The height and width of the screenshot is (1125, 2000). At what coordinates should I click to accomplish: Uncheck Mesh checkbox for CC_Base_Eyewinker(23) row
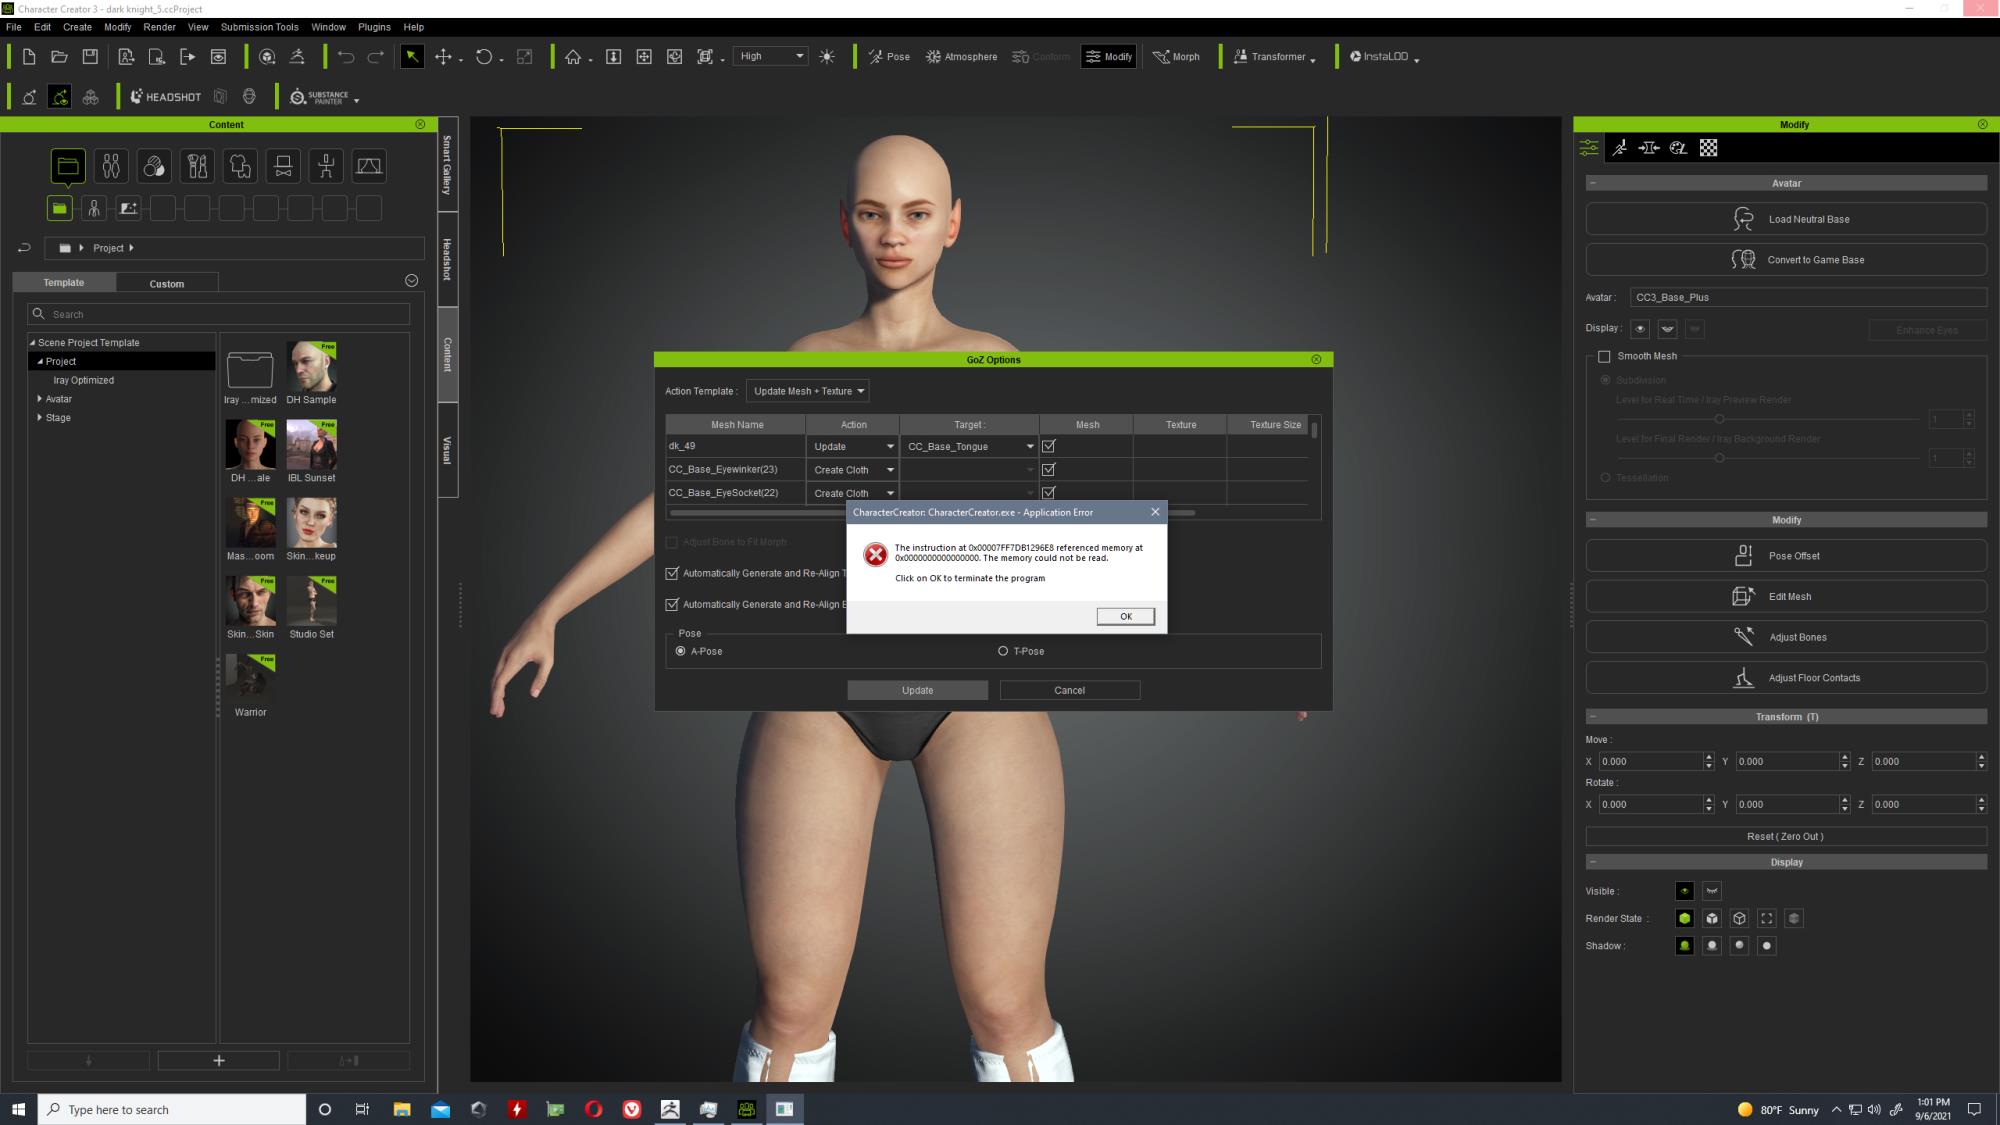coord(1048,469)
